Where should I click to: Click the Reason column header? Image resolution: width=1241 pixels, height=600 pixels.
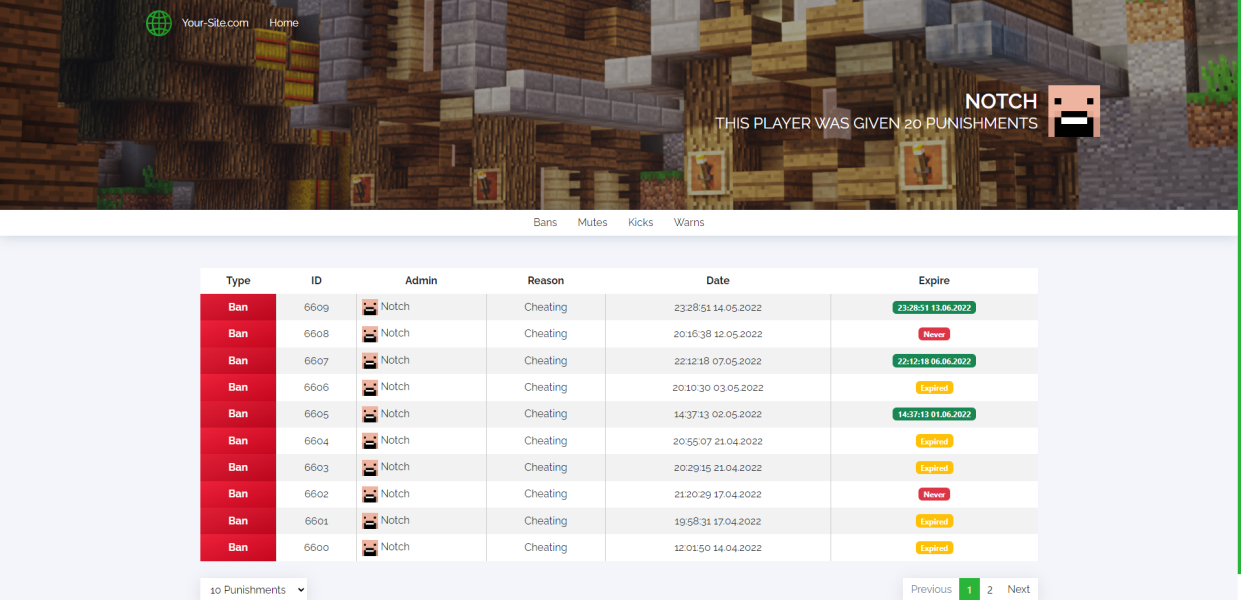pos(546,281)
